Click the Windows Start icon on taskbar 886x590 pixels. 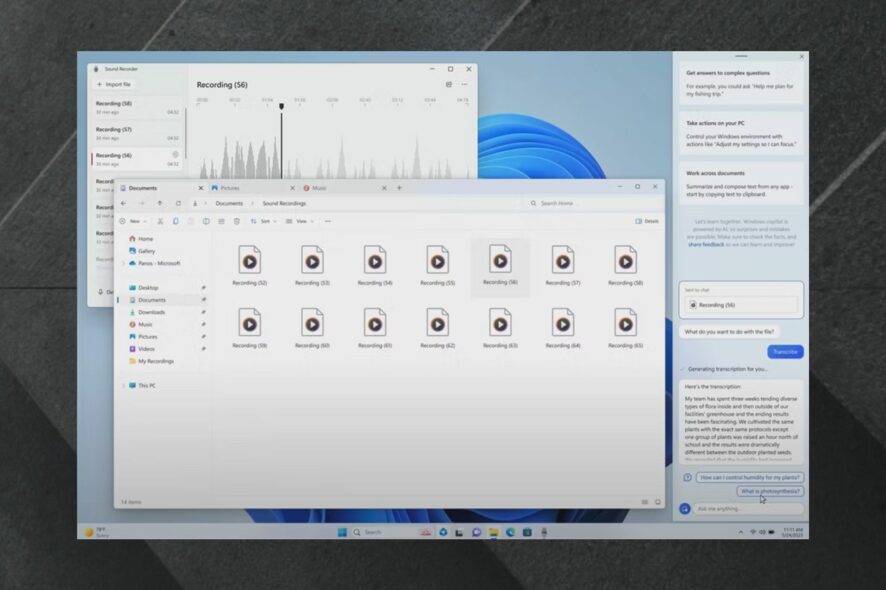pos(342,532)
